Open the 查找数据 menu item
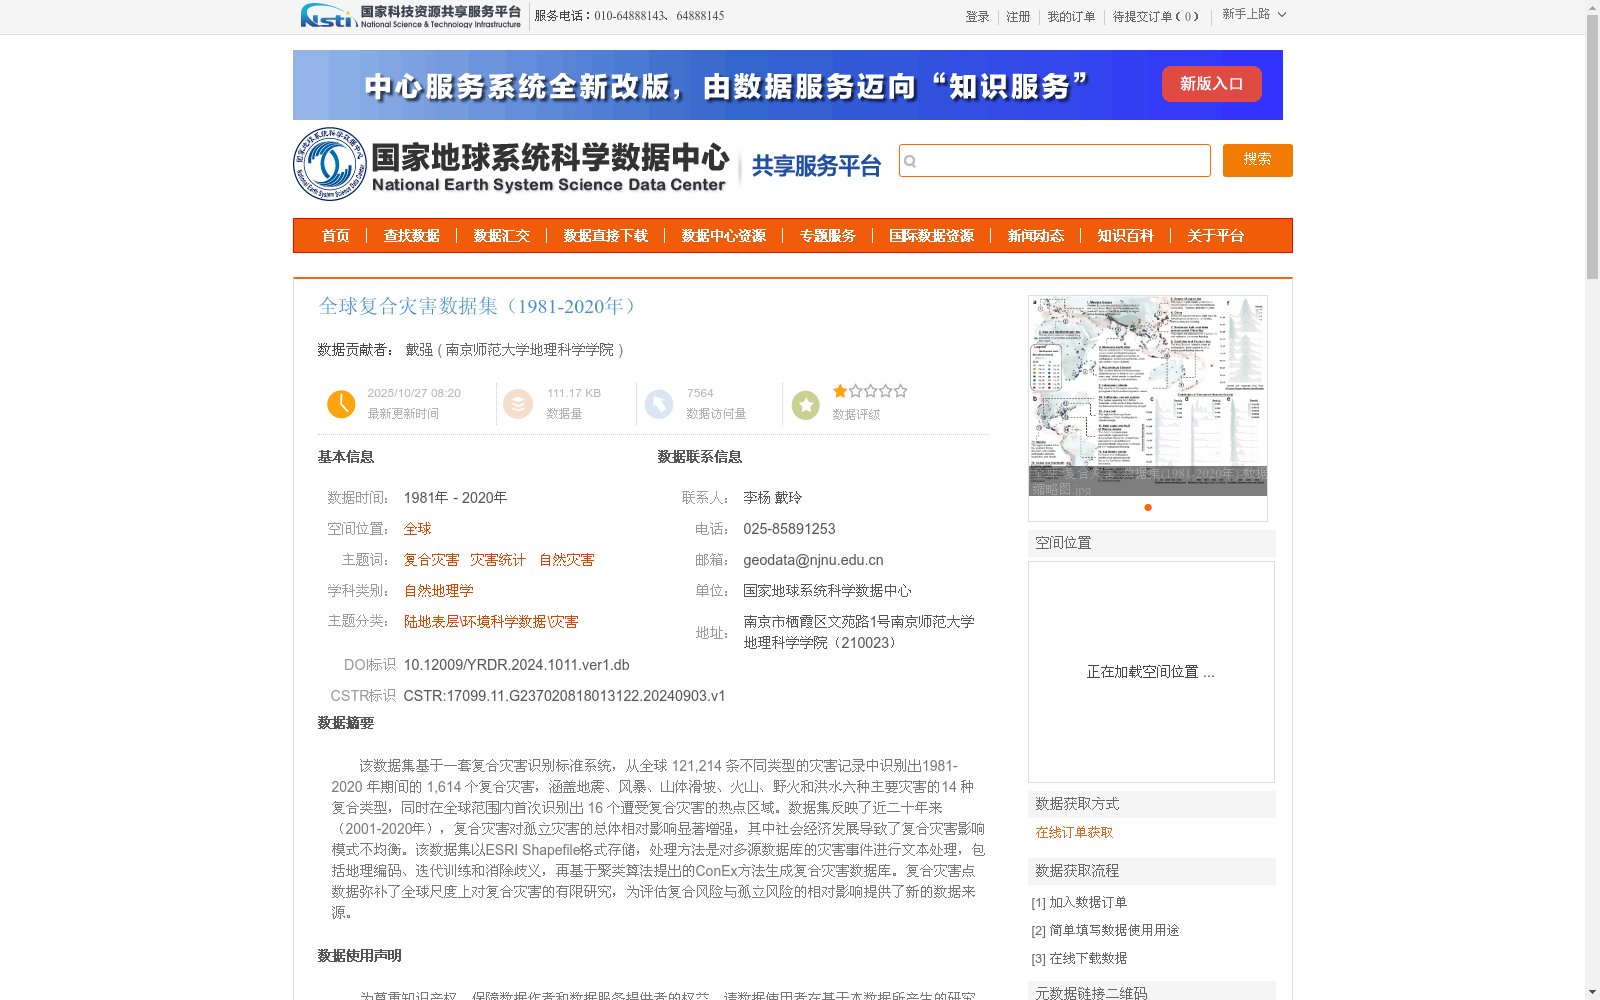1600x1000 pixels. [x=412, y=236]
